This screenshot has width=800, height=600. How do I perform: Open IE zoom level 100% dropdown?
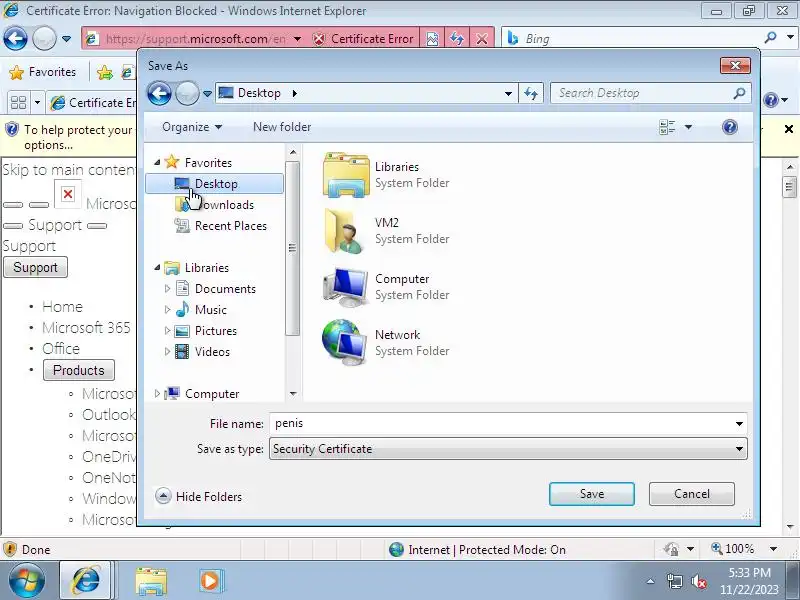tap(773, 549)
